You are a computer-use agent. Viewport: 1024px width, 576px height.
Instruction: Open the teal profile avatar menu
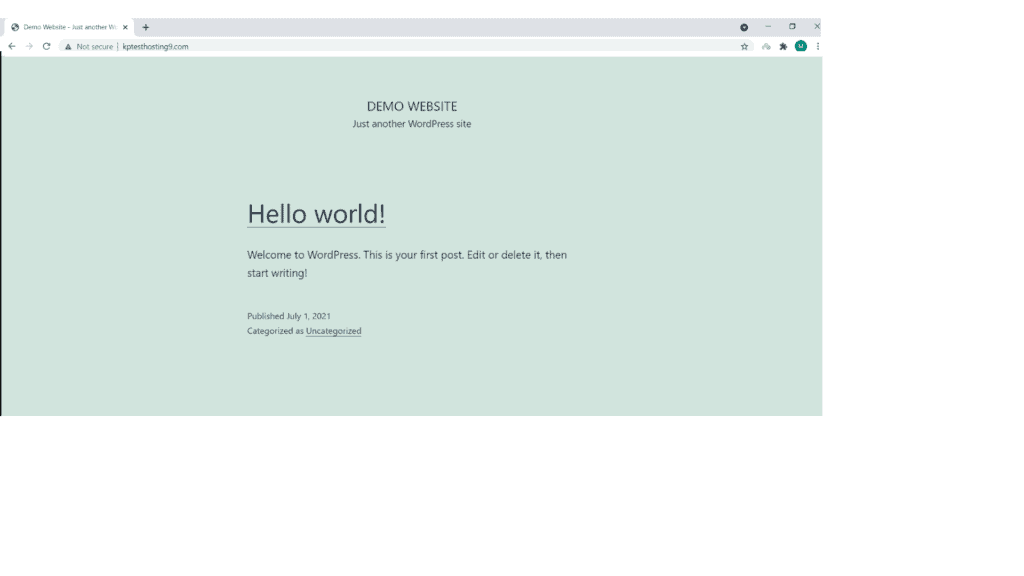pyautogui.click(x=800, y=46)
